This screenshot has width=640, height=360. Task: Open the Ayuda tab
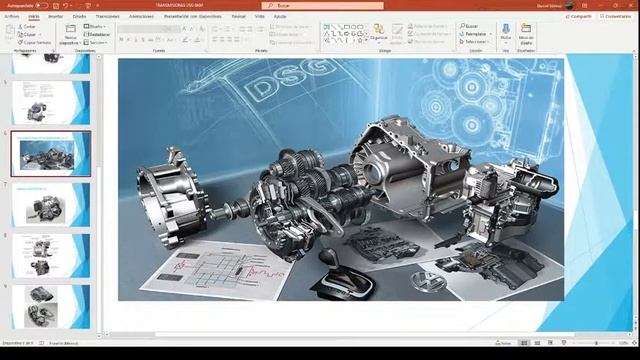tap(280, 17)
